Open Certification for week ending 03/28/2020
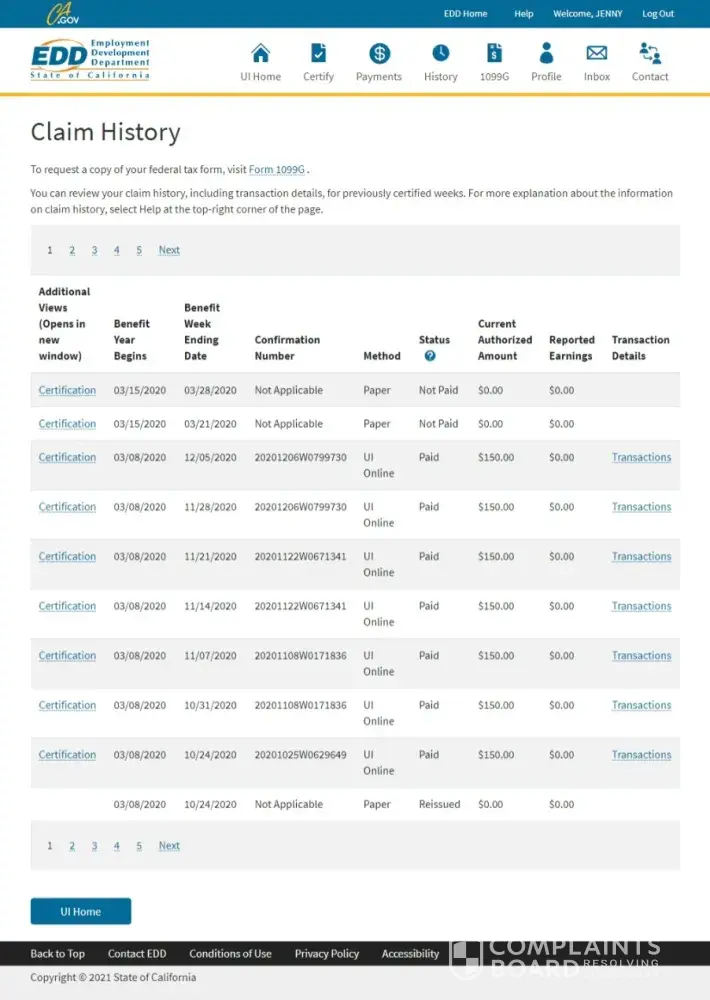710x1000 pixels. [67, 390]
